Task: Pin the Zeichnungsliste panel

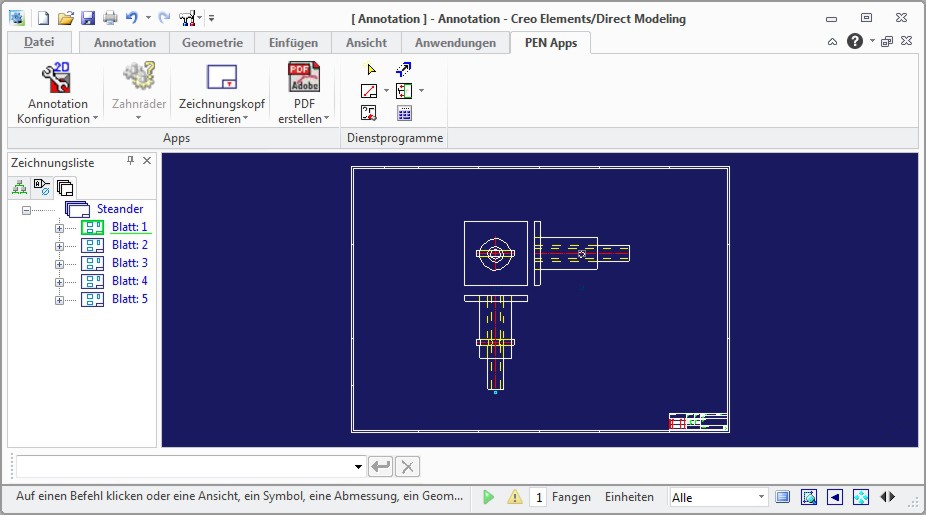Action: [x=130, y=161]
